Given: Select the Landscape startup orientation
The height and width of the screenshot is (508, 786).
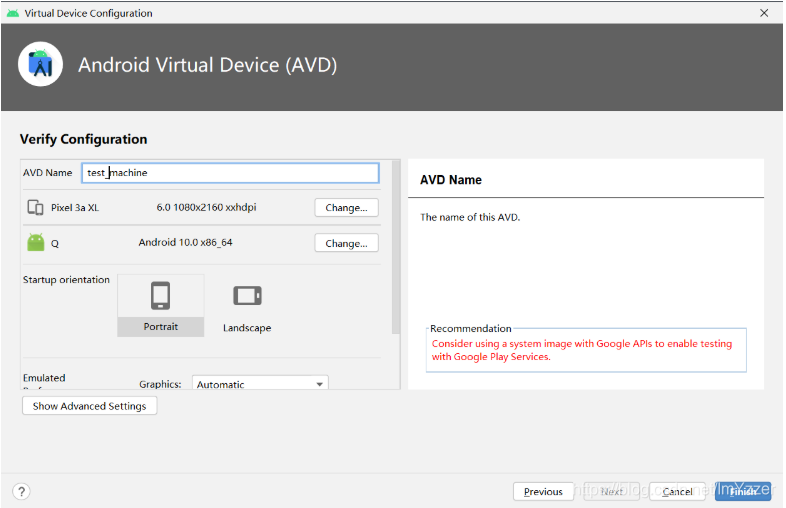Looking at the screenshot, I should (247, 307).
